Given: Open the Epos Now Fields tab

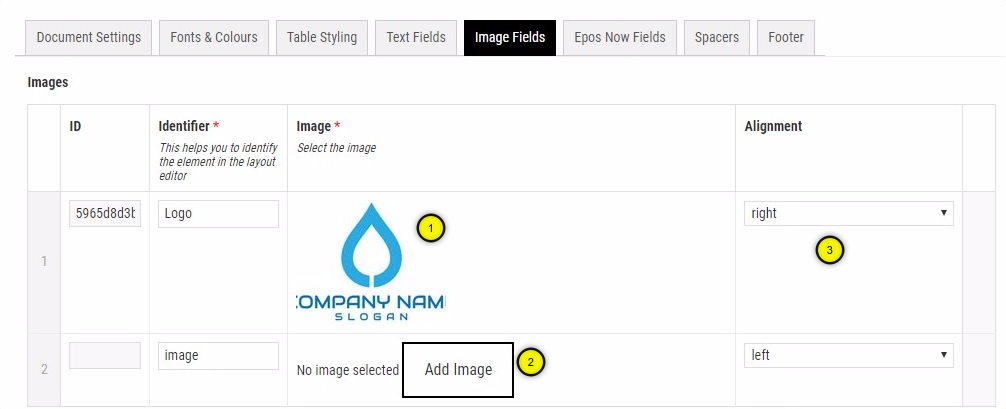Looking at the screenshot, I should (620, 38).
